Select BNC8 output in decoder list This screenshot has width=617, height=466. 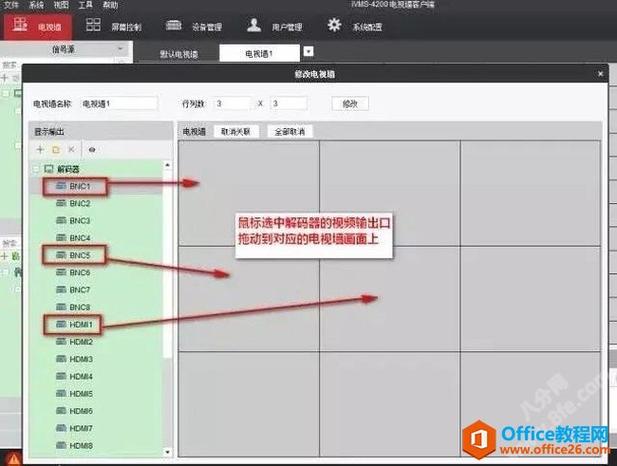(80, 307)
